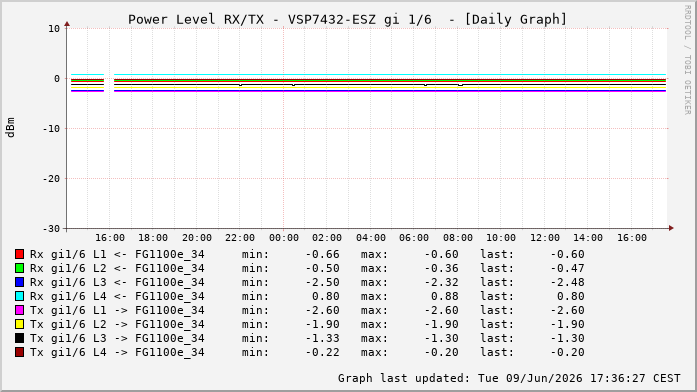Viewport: 697px width, 392px height.
Task: Click the Rx L4 max value 0.88
Action: click(445, 296)
